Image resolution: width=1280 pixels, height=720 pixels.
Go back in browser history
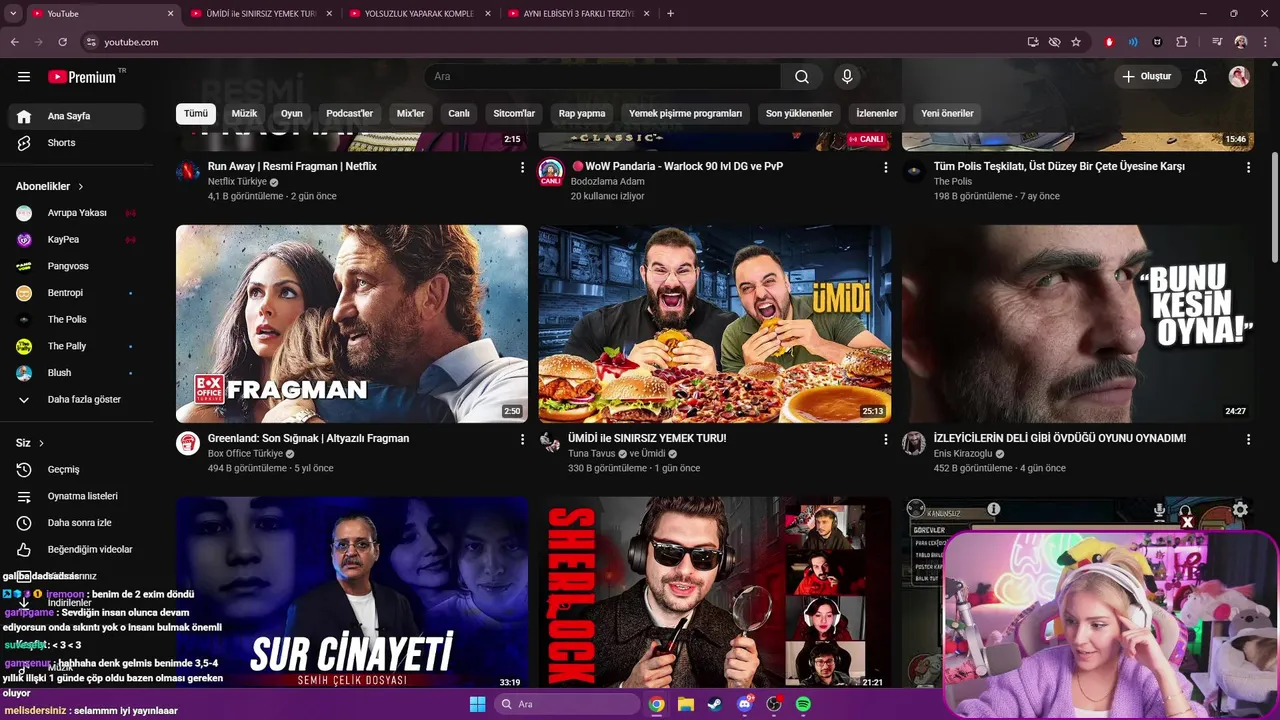pos(14,42)
